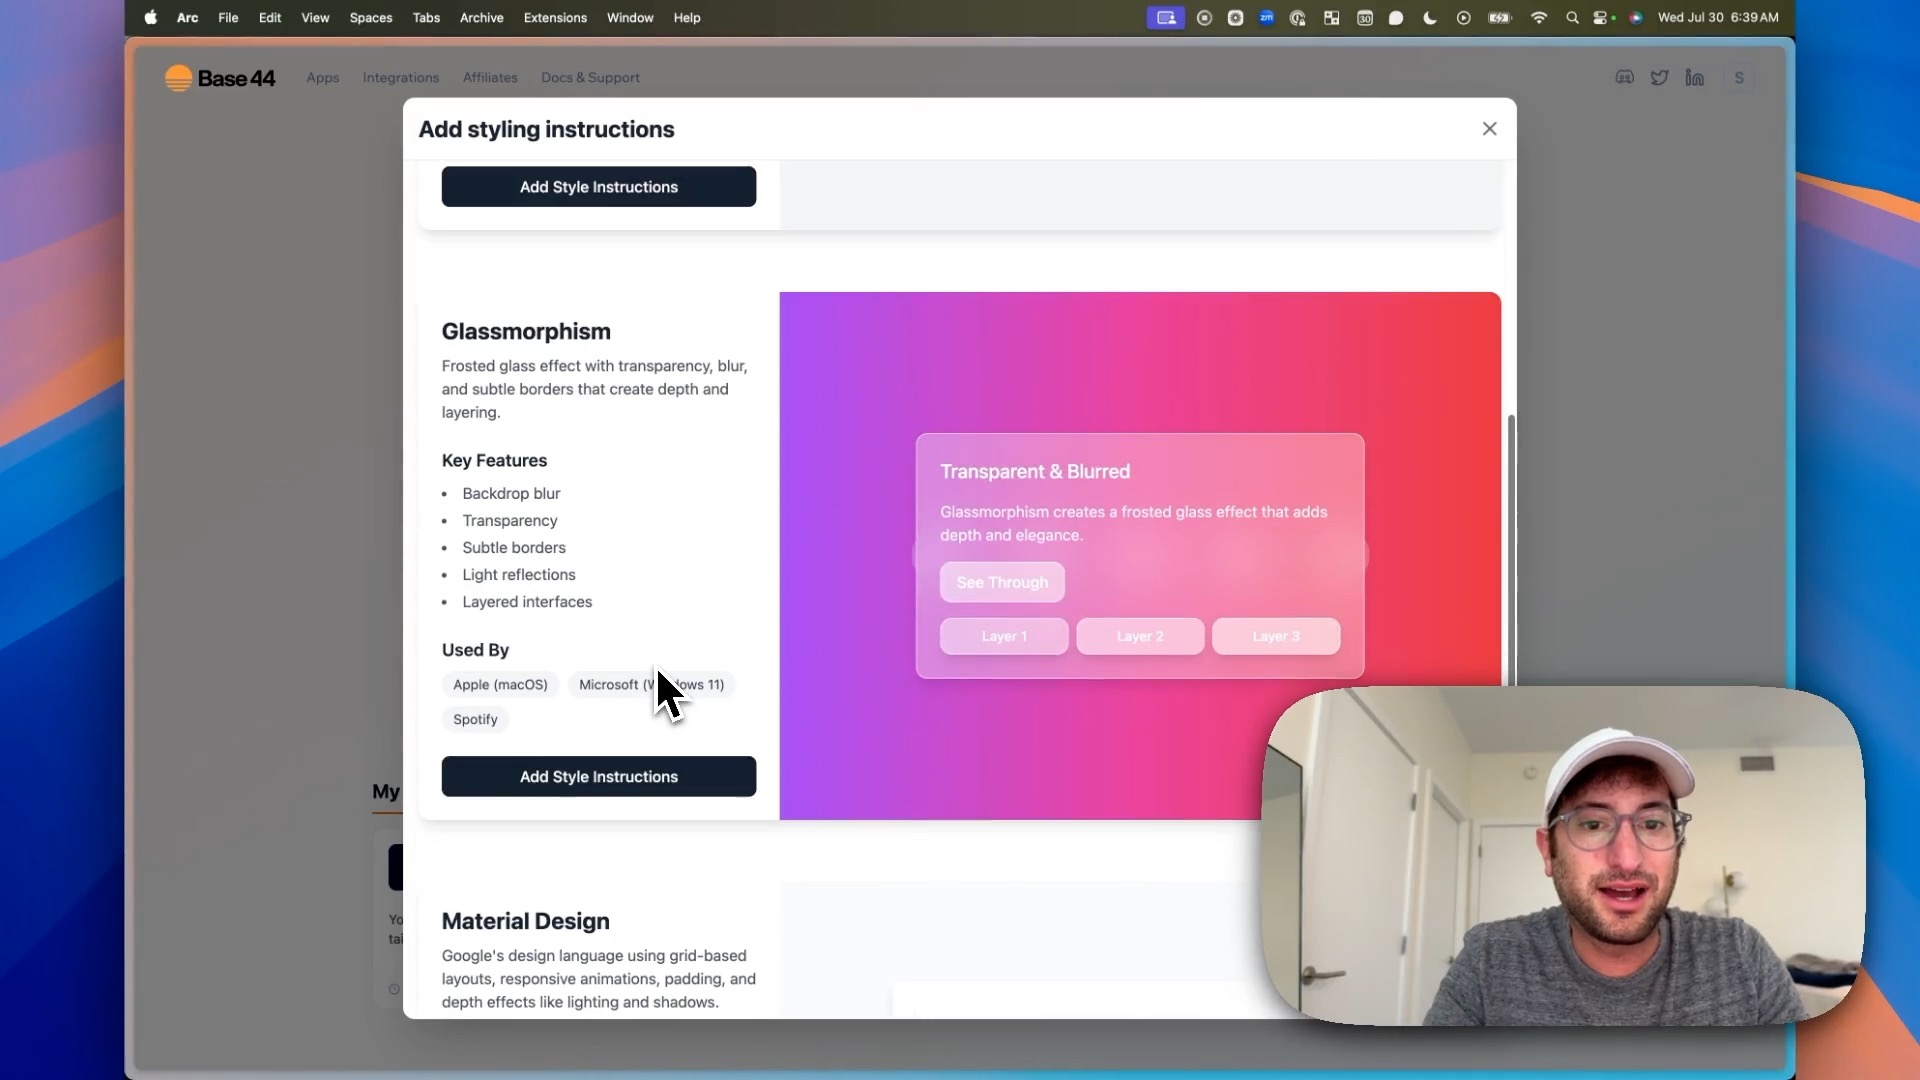
Task: Open Spotlight search icon
Action: [1572, 18]
